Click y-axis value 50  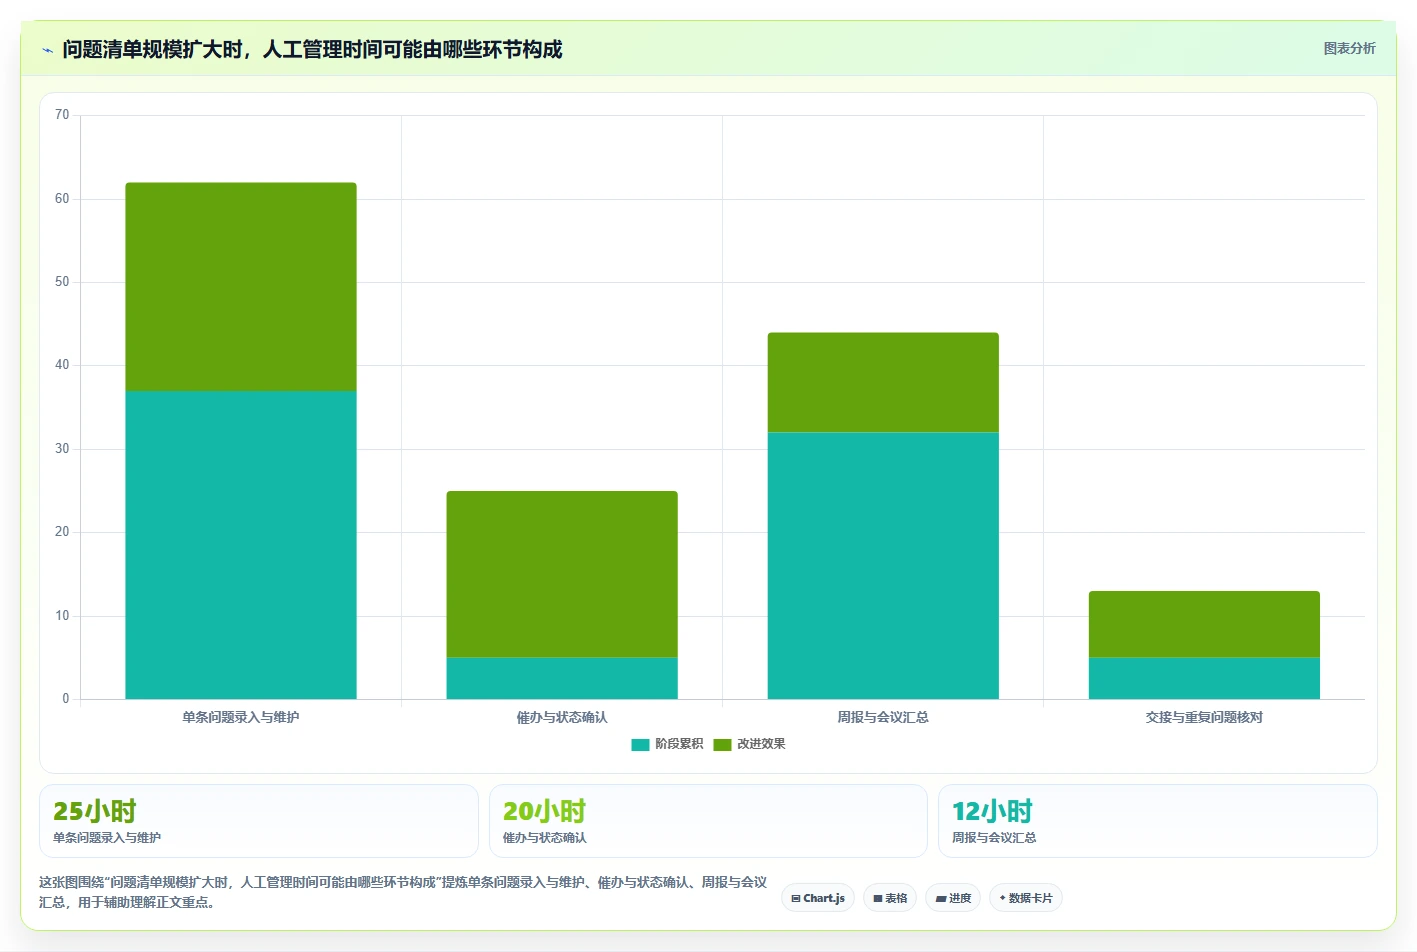[x=62, y=282]
